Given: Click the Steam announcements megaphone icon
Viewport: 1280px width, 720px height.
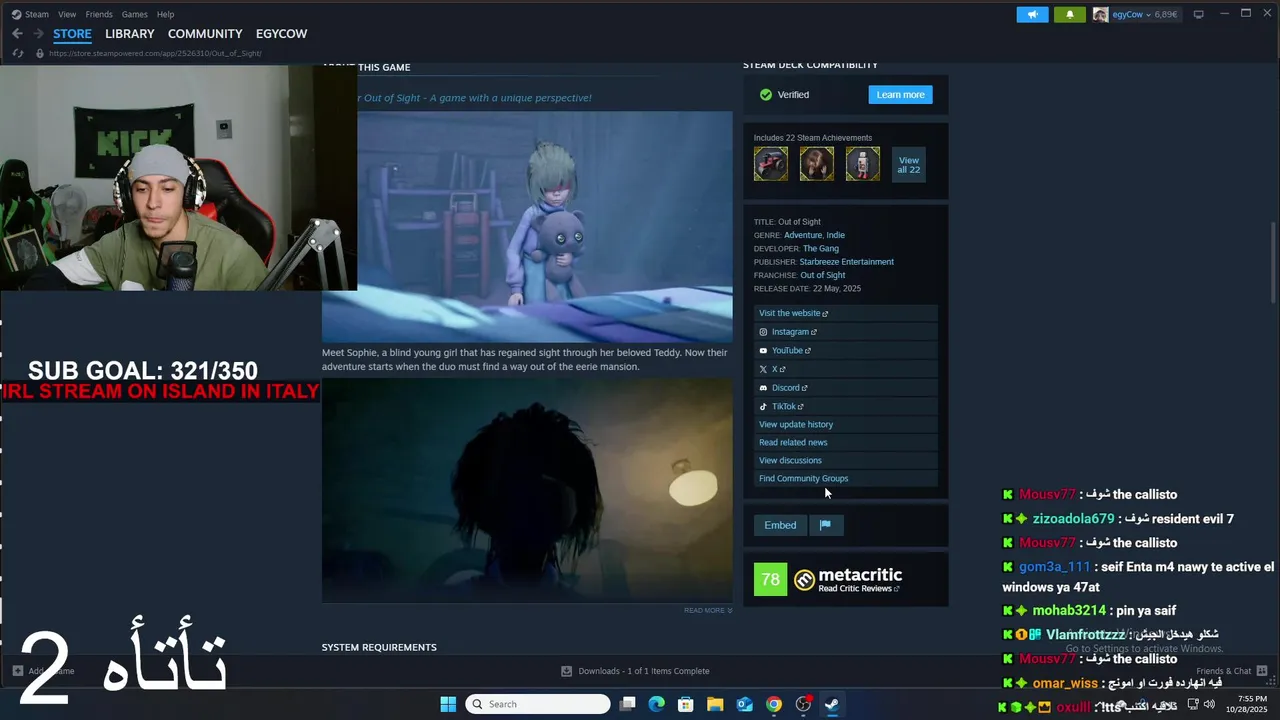Looking at the screenshot, I should tap(1032, 14).
